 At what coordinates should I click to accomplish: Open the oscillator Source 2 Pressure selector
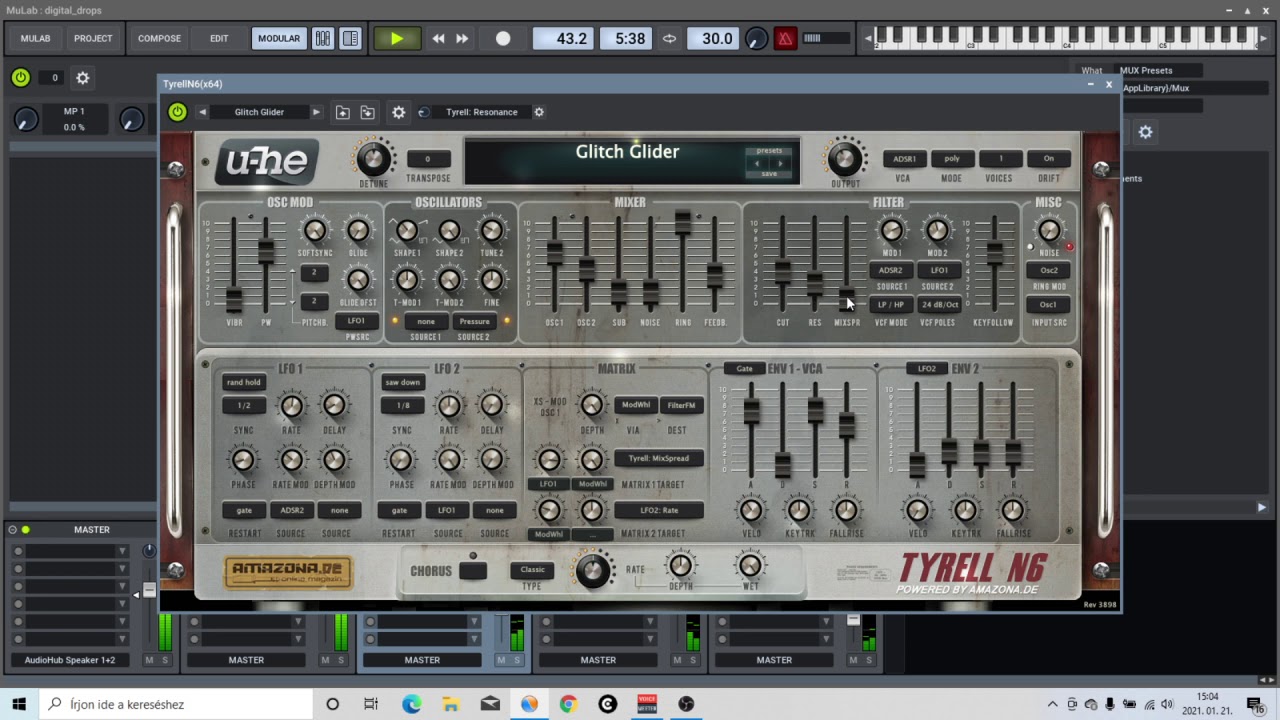(474, 322)
